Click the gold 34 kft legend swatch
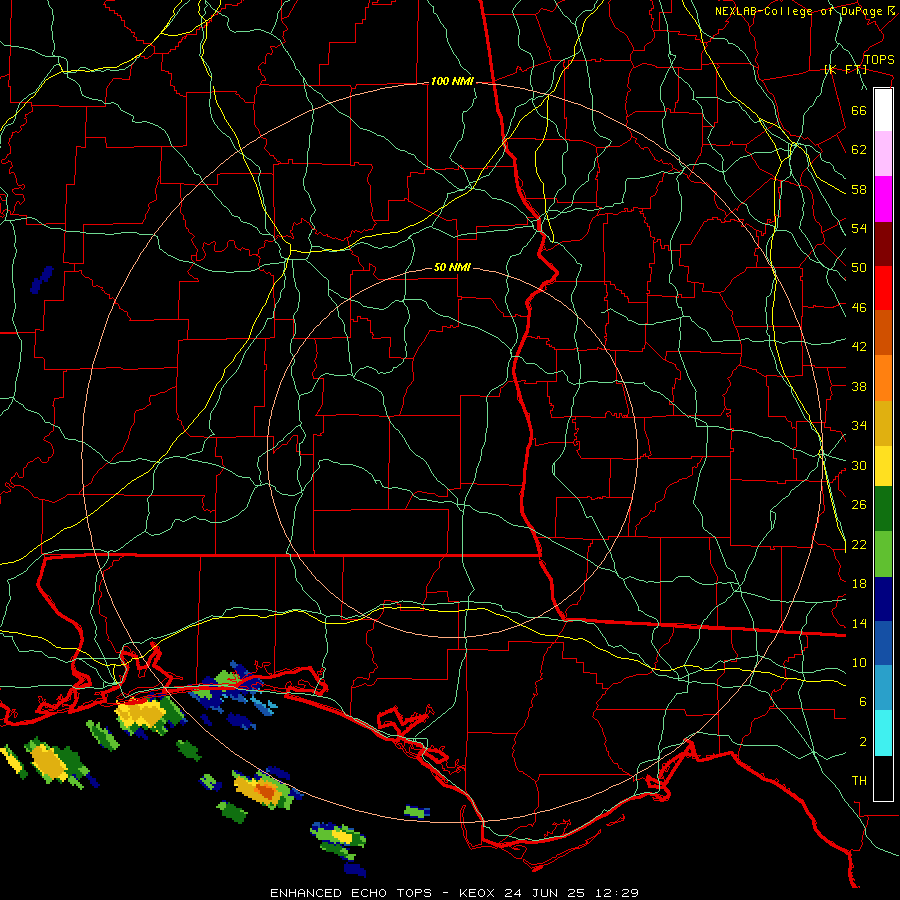Viewport: 900px width, 900px height. (x=883, y=423)
